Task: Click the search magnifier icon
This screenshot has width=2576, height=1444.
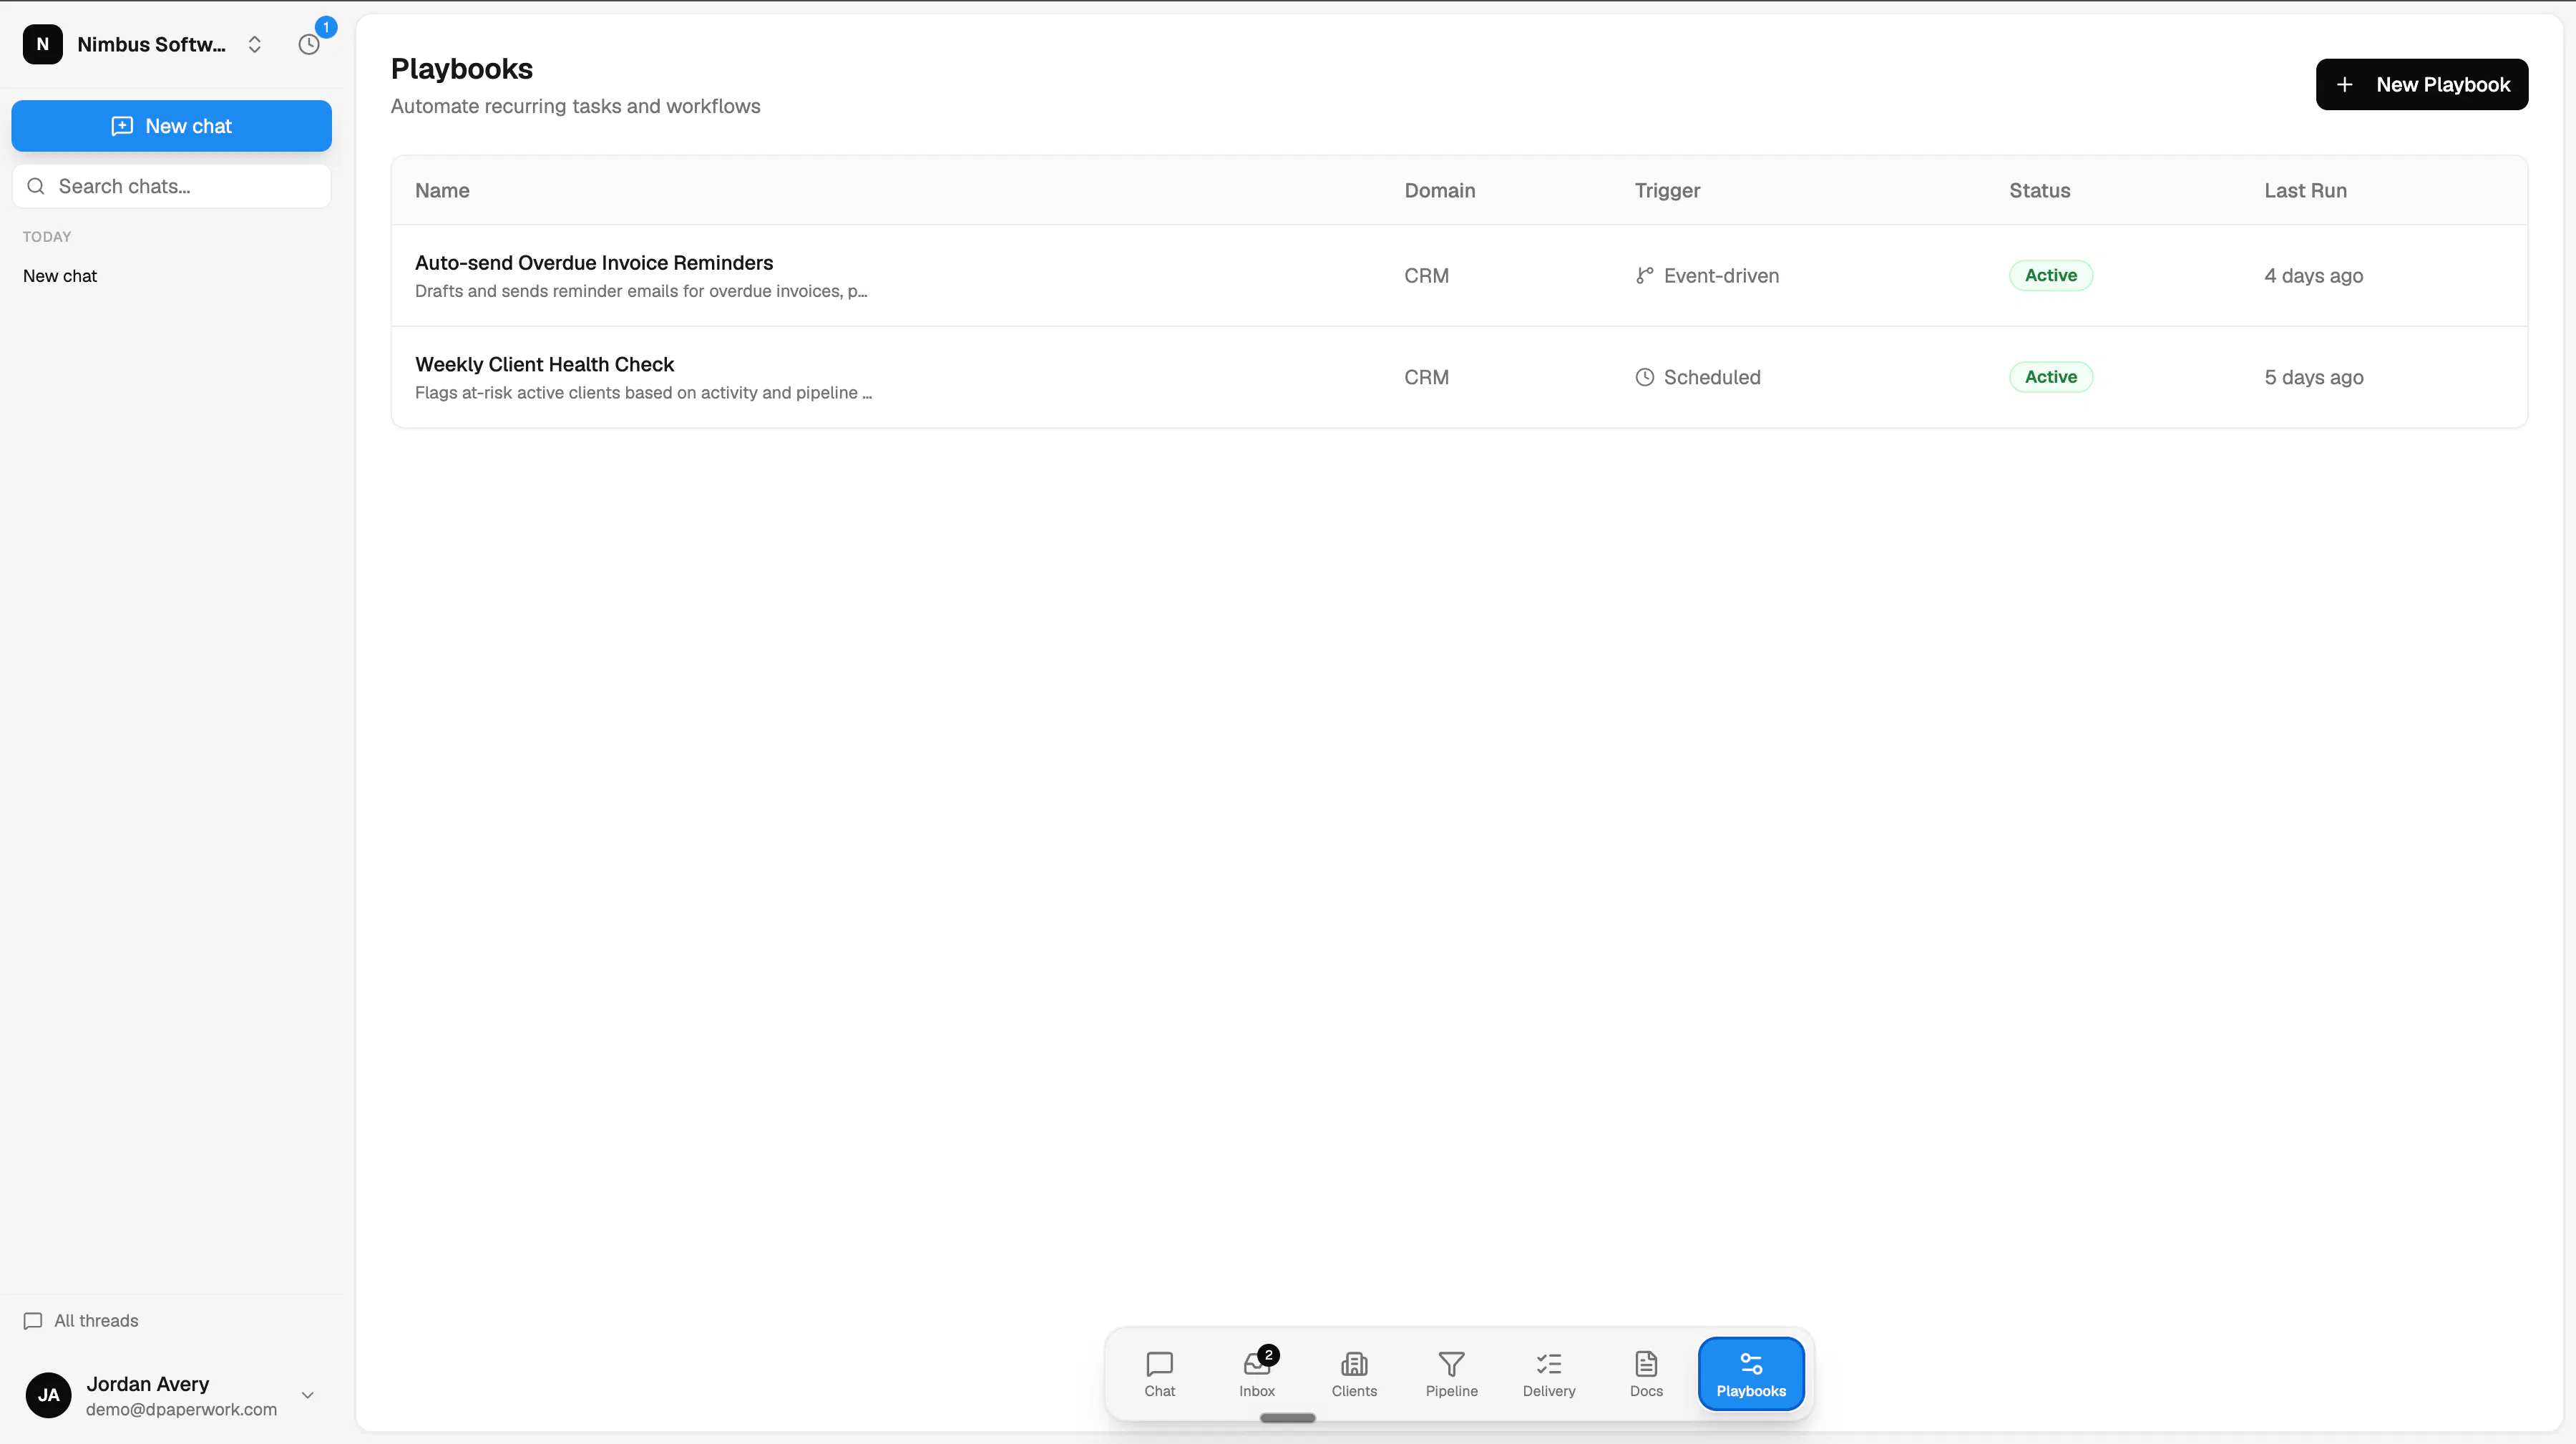Action: pos(36,186)
